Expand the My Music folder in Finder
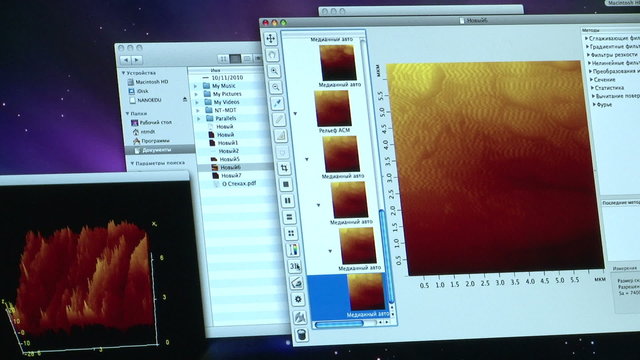640x360 pixels. pos(196,86)
